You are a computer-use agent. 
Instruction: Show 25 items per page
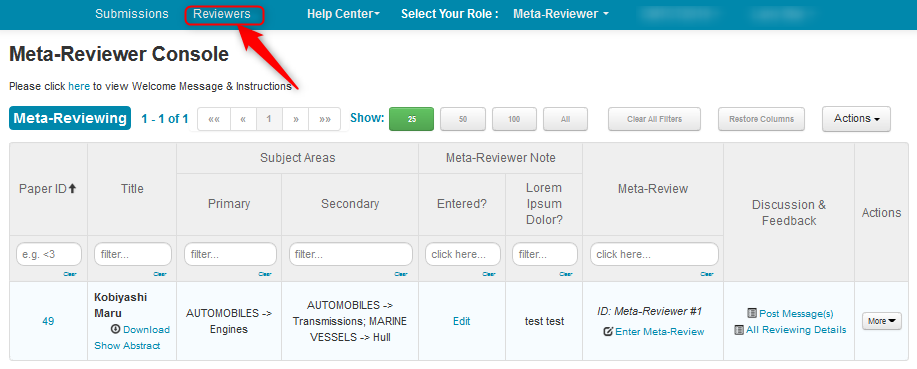point(412,119)
